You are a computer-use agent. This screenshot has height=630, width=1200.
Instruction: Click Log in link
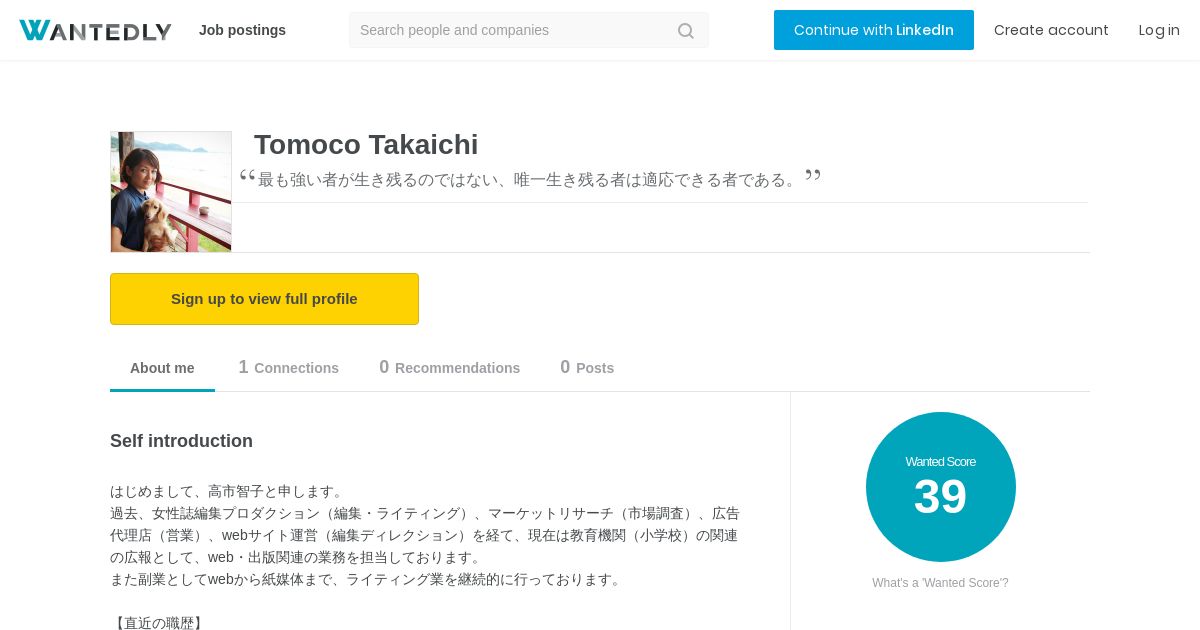click(1159, 30)
